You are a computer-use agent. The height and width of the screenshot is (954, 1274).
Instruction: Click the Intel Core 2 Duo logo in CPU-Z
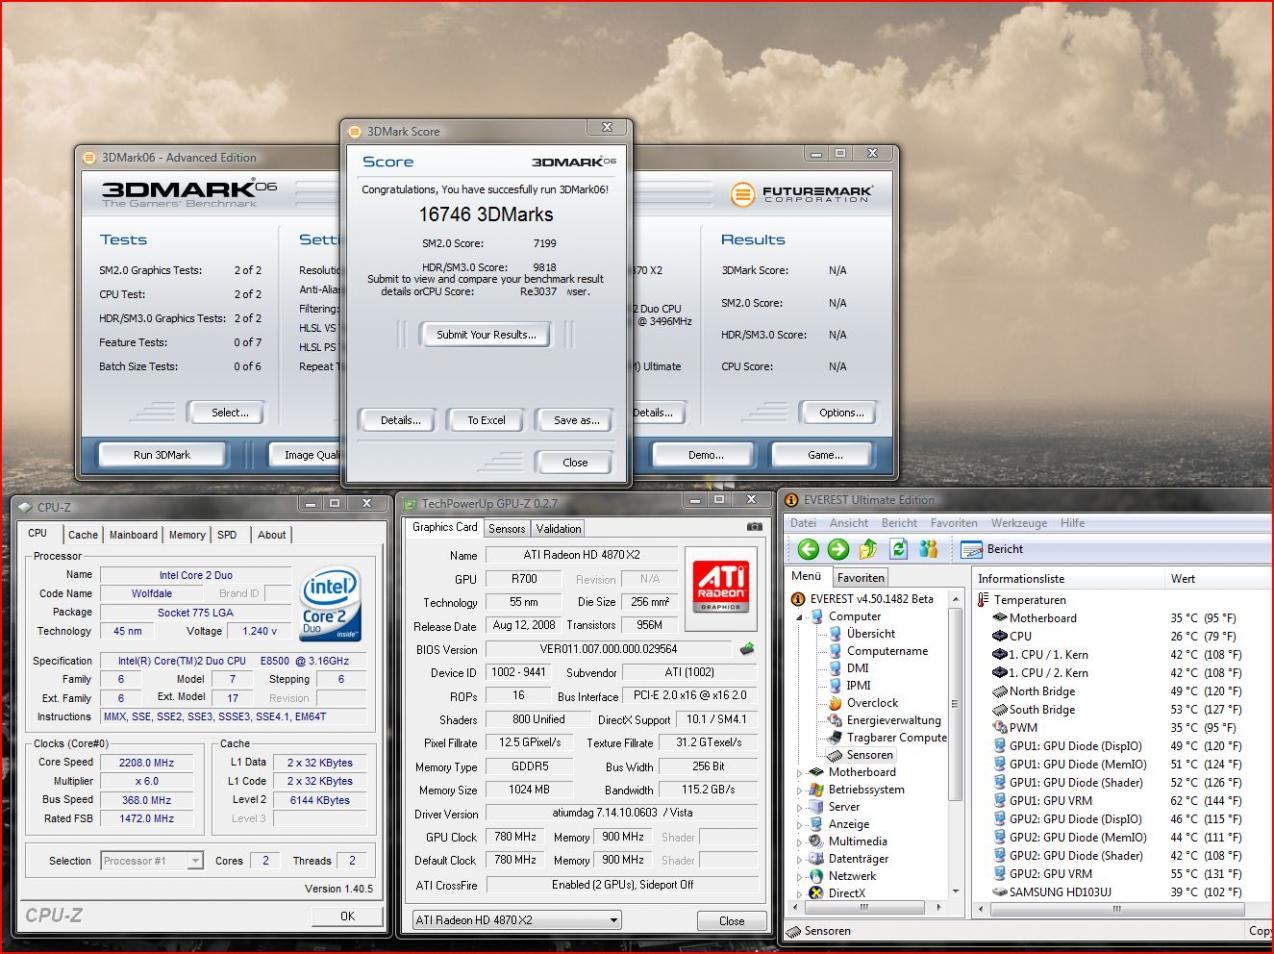click(330, 604)
